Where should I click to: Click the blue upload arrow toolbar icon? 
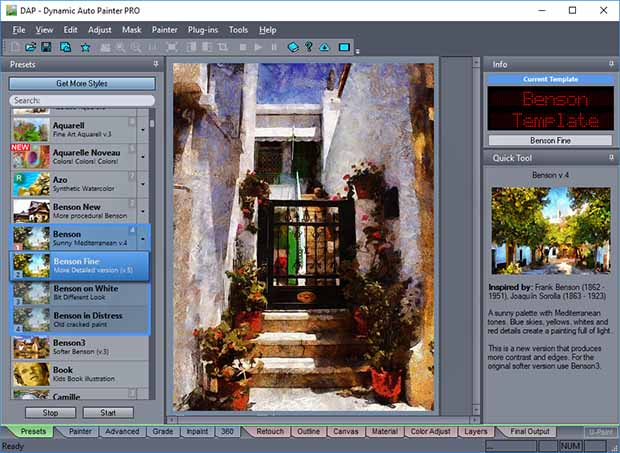(324, 47)
